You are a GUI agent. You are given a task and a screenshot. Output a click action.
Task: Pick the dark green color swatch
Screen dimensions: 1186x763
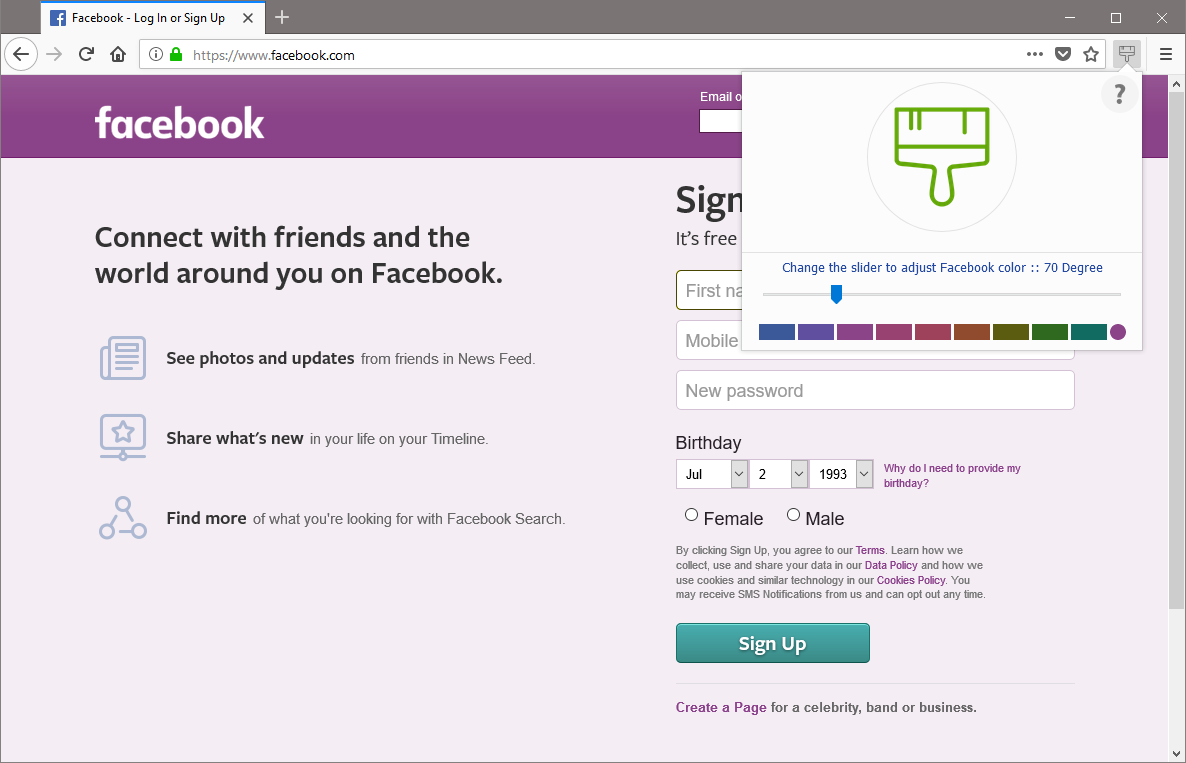click(1050, 332)
